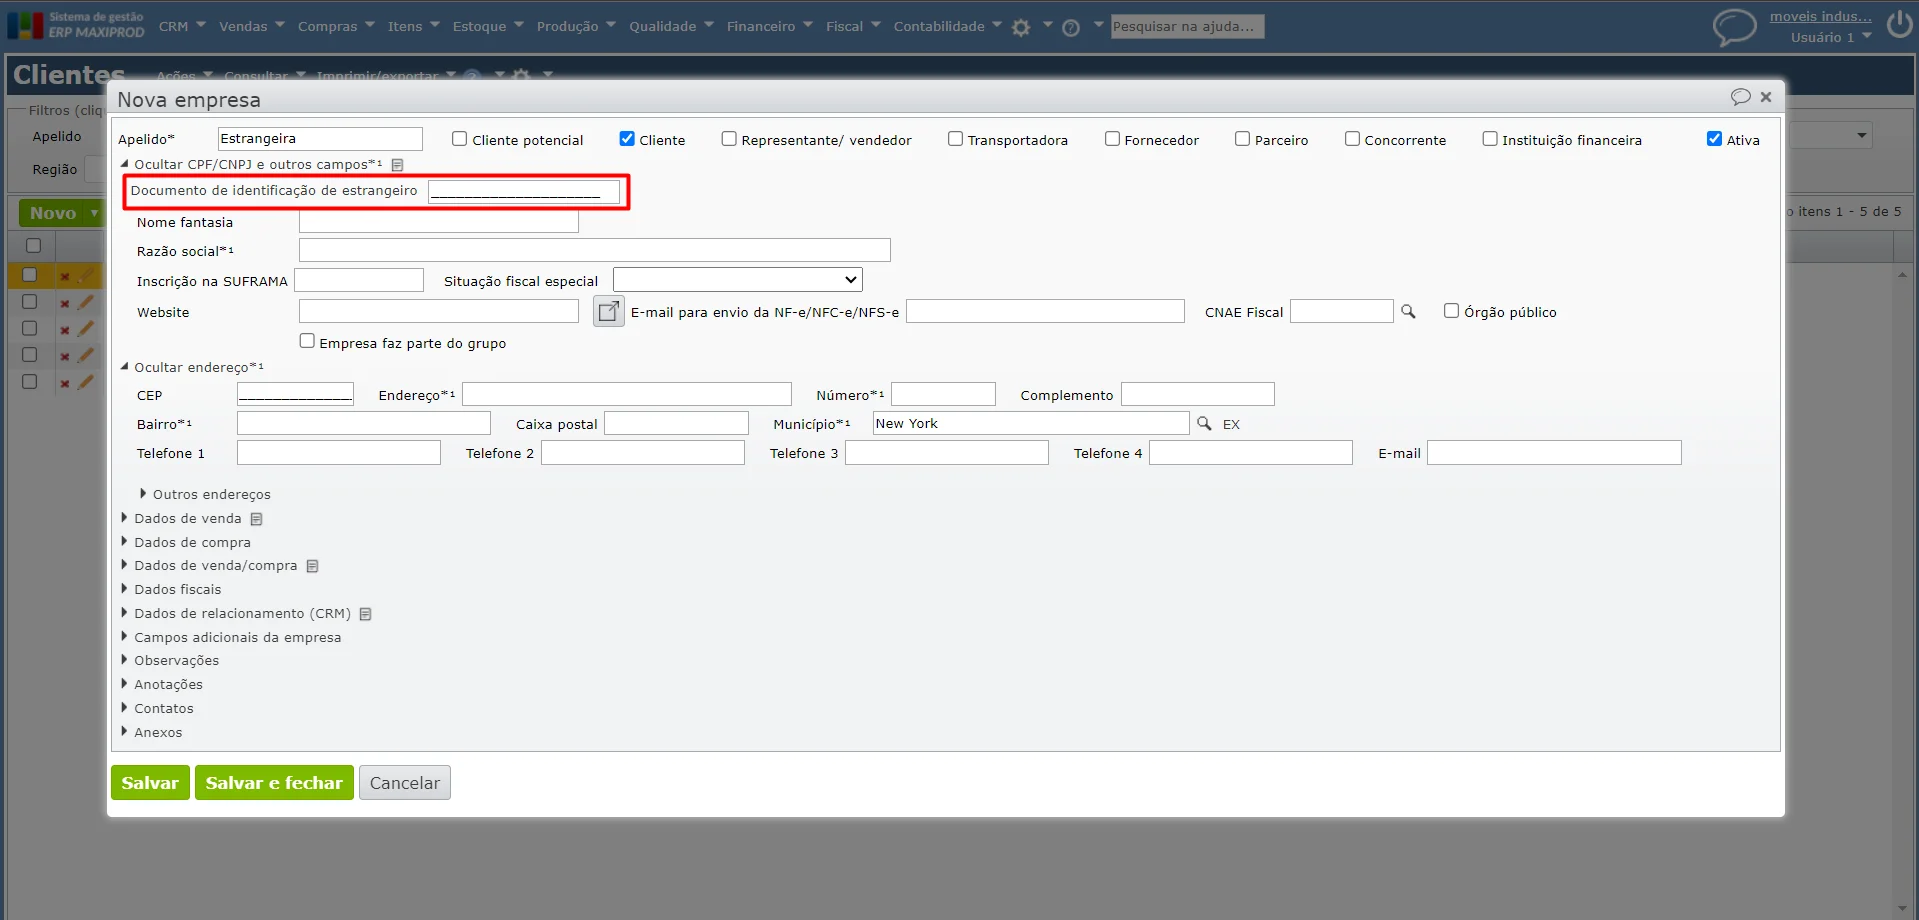Toggle the select-all checkbox in Clientes grid header

(33, 245)
